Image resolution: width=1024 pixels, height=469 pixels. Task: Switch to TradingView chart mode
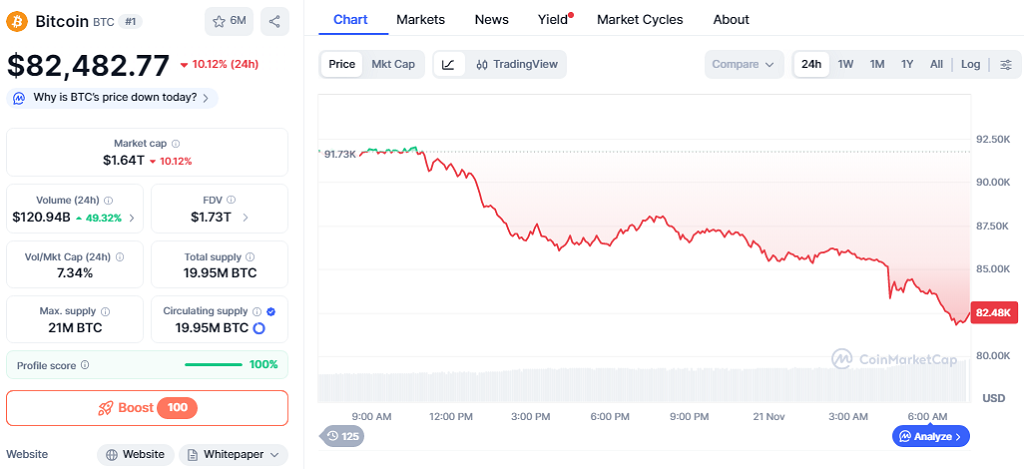(x=517, y=64)
